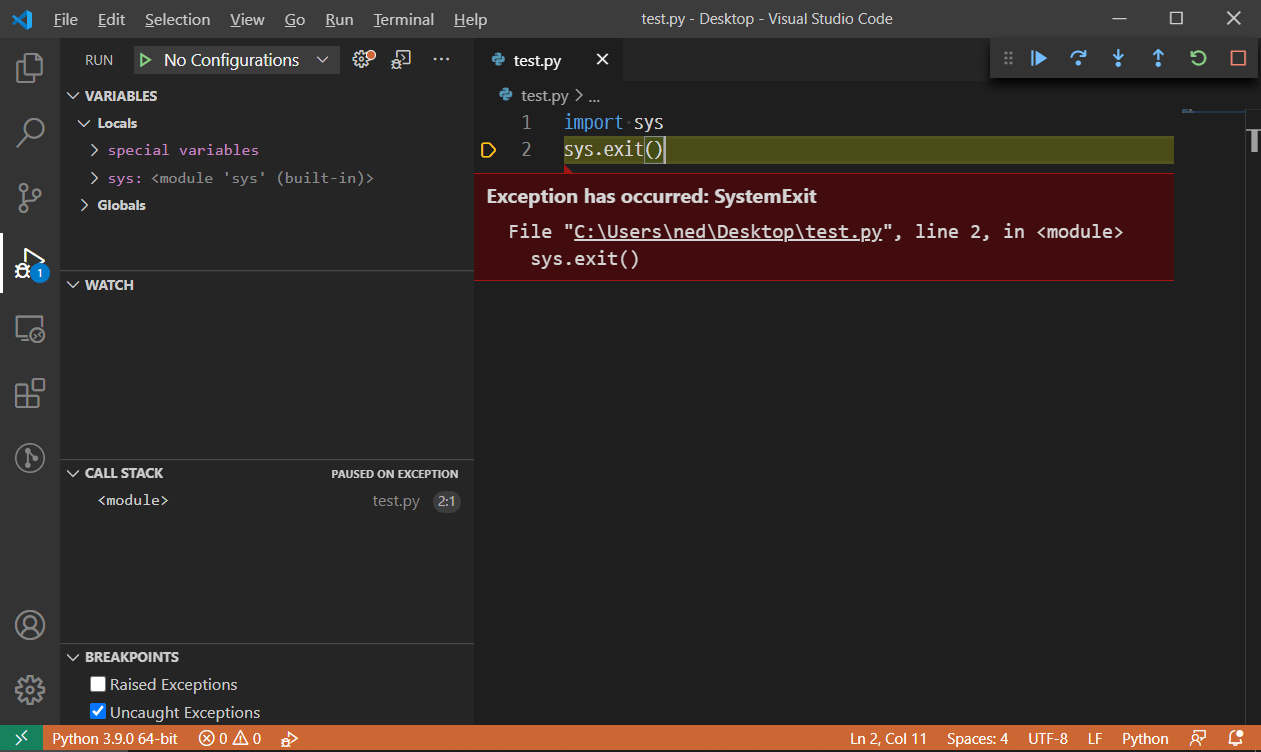
Task: Open the Search view in activity bar
Action: click(x=30, y=132)
